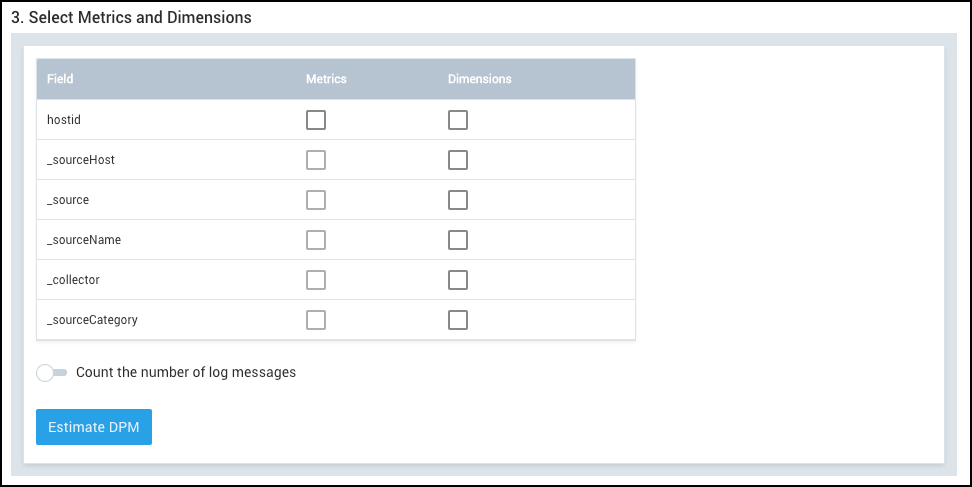Tick the Metrics checkbox for _source

[316, 200]
